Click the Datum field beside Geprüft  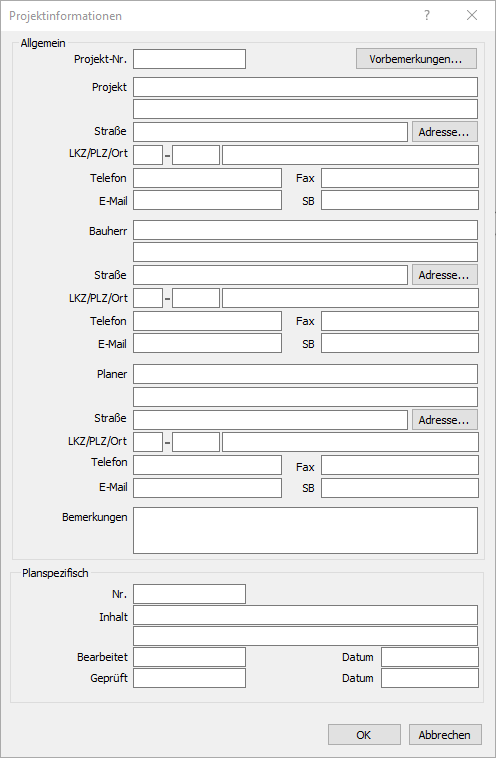(430, 678)
